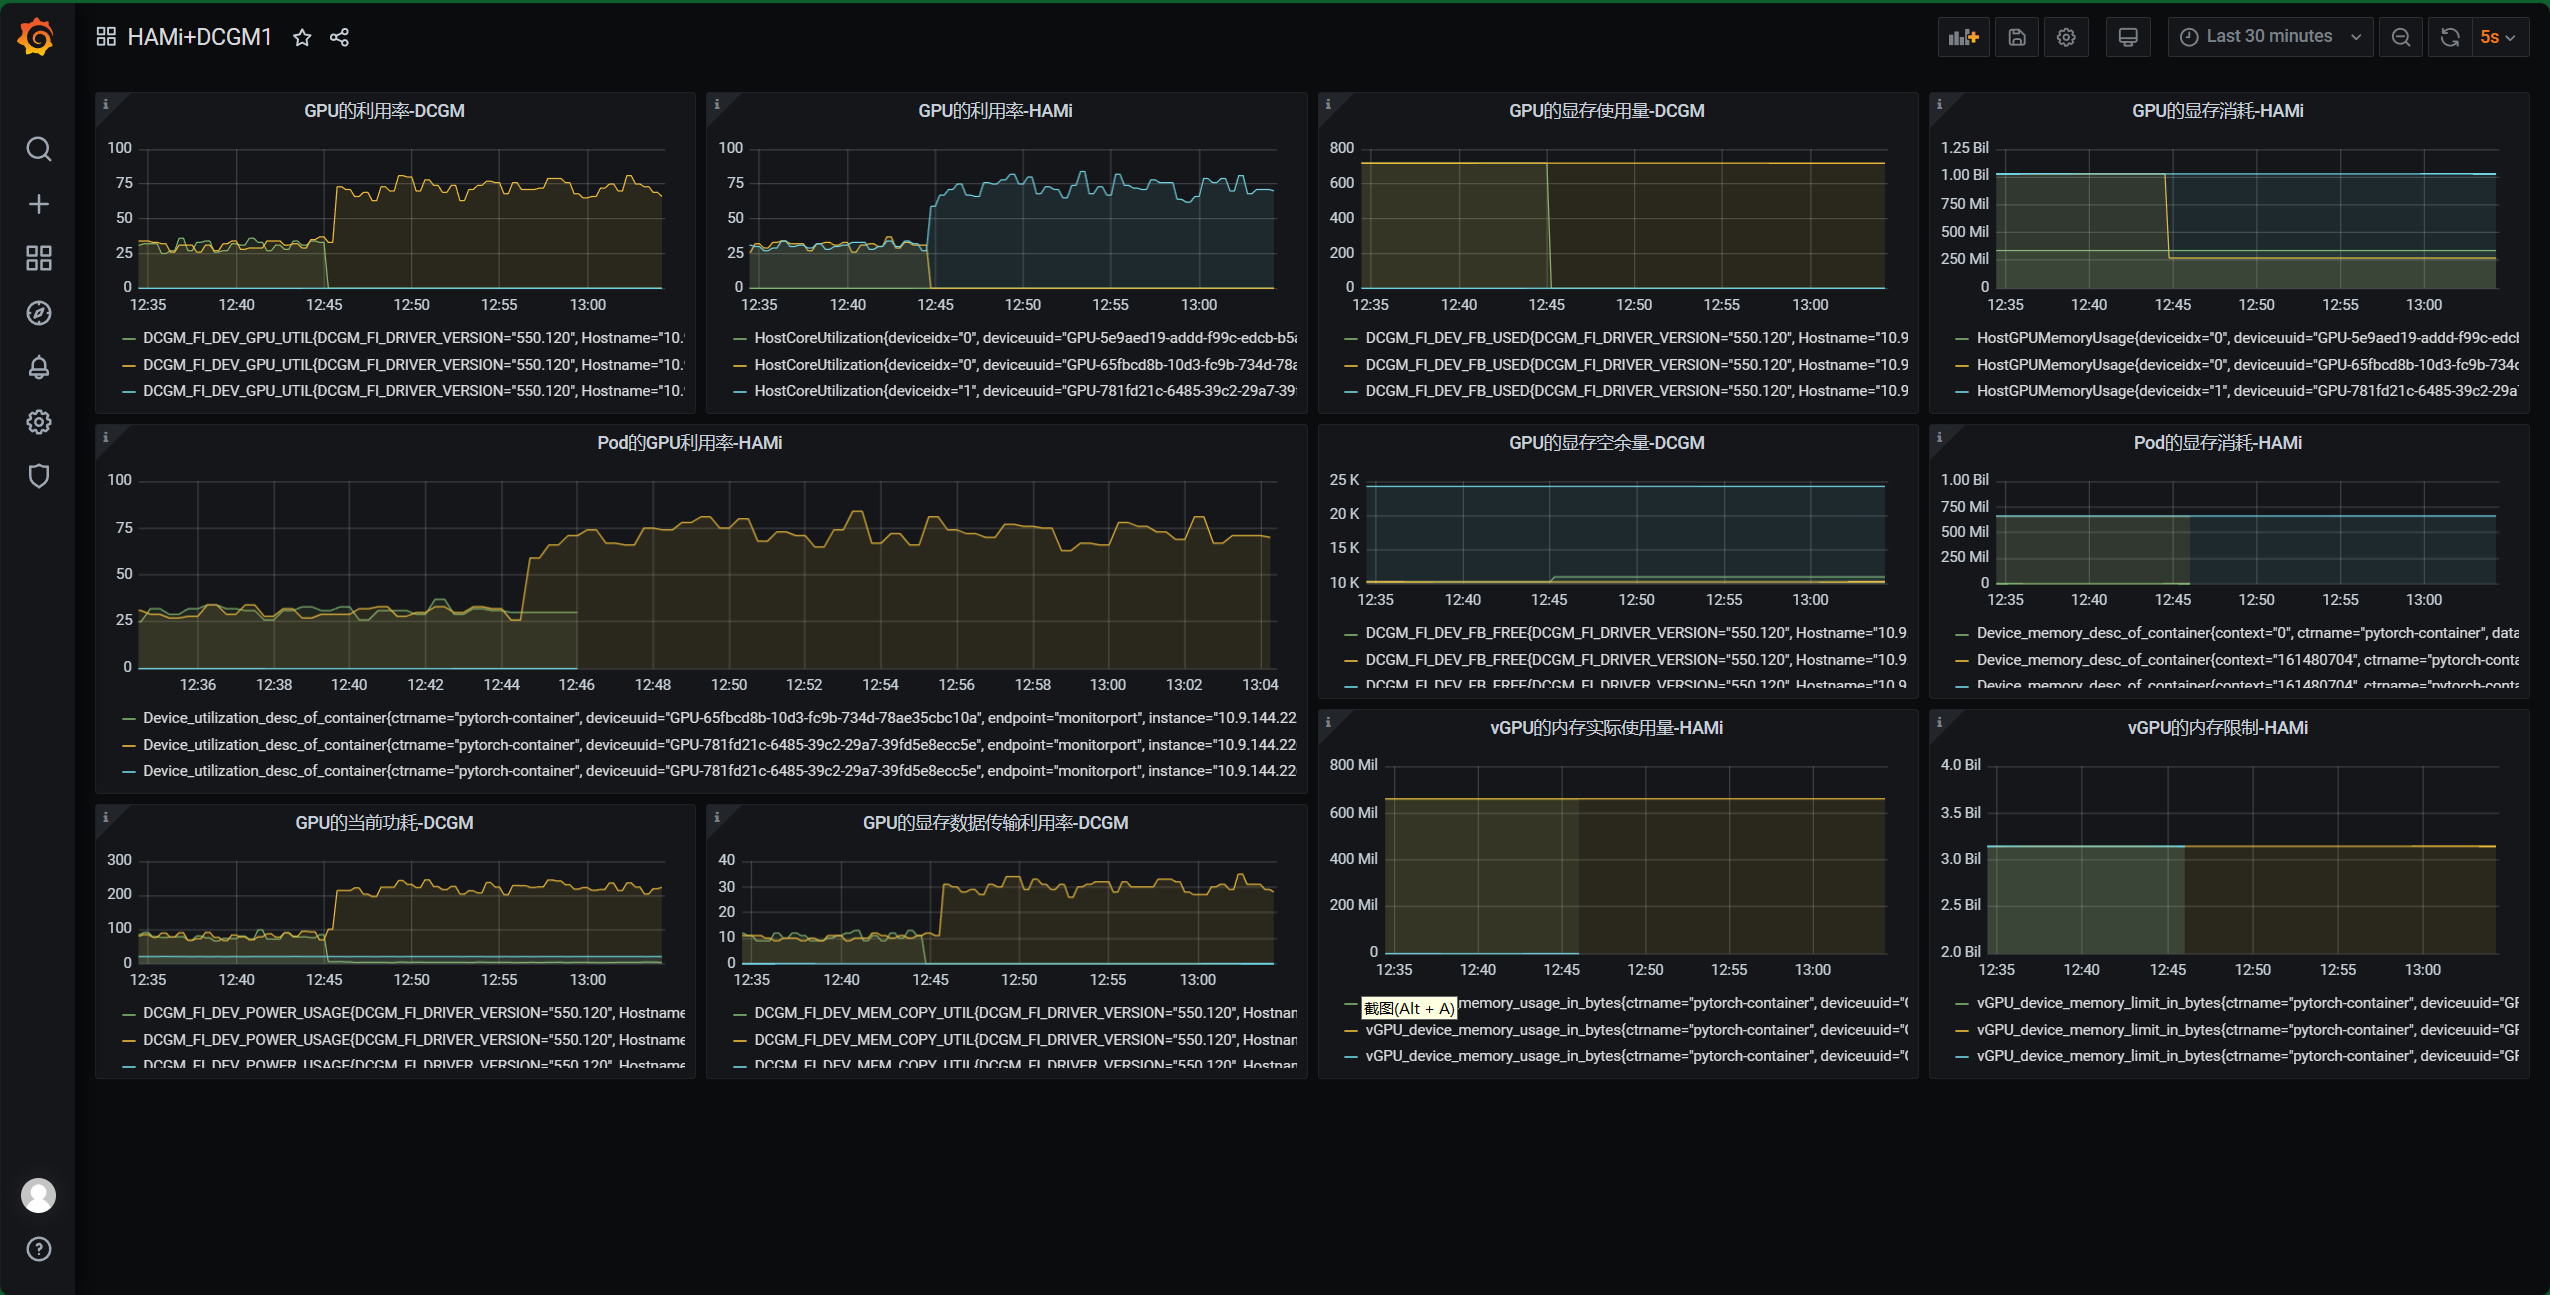This screenshot has width=2550, height=1295.
Task: Click the HAMi+DCGM1 dashboard title
Action: pos(199,37)
